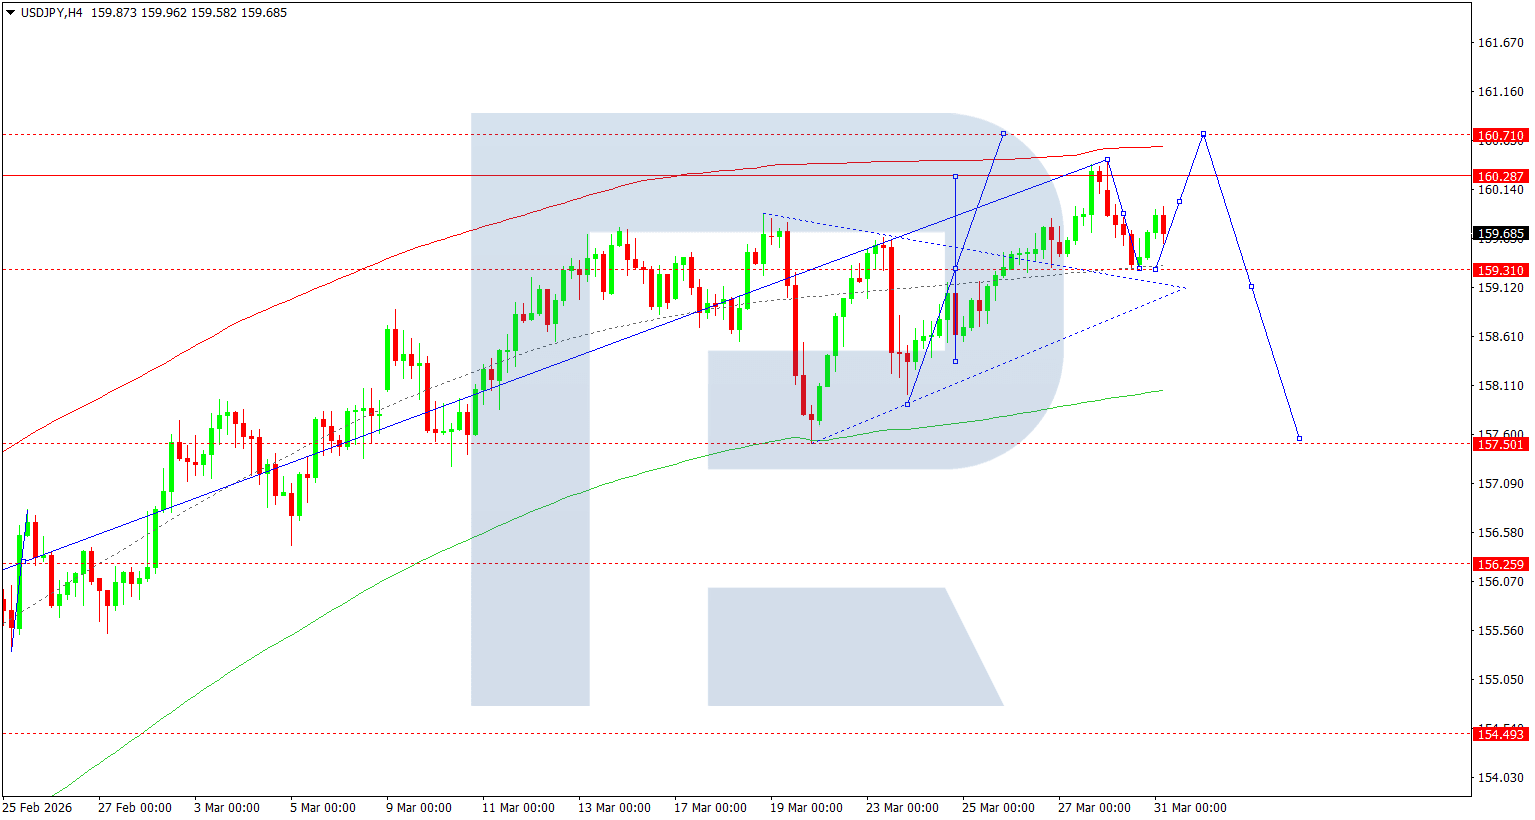Screen dimensions: 1535x820
Task: Select the red 159.310 price label
Action: 1500,270
